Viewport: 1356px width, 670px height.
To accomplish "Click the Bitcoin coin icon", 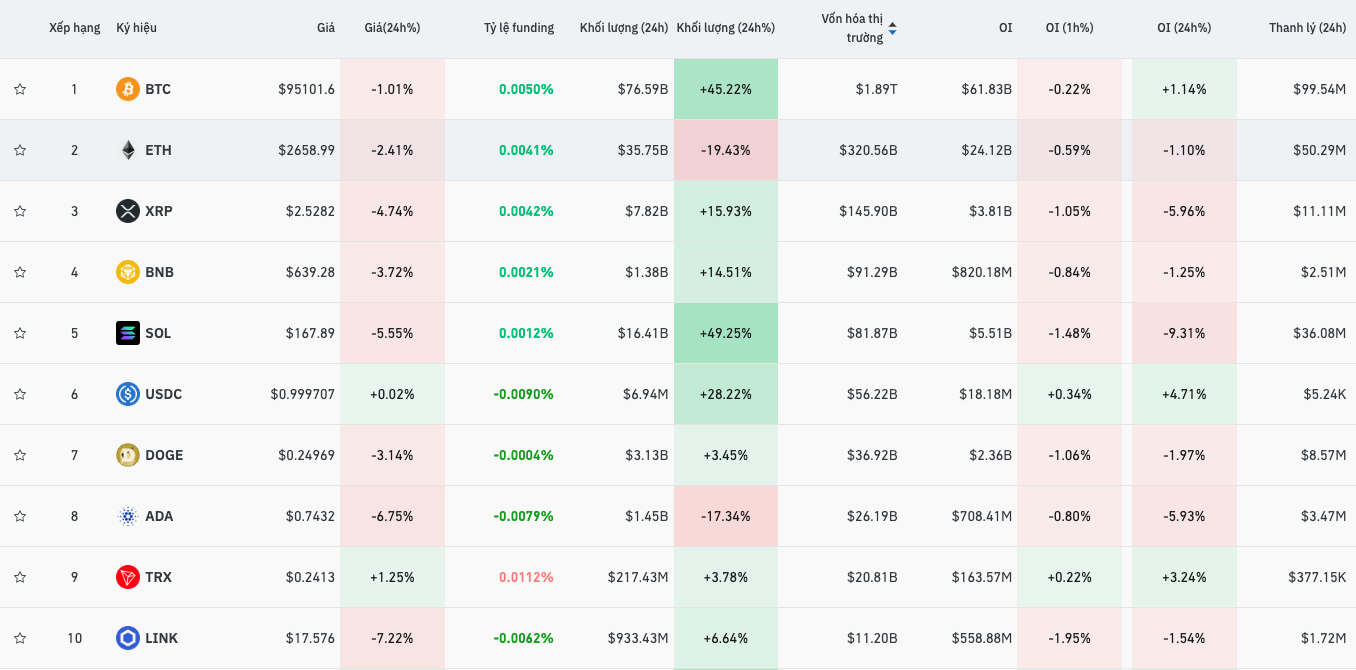I will tap(128, 89).
